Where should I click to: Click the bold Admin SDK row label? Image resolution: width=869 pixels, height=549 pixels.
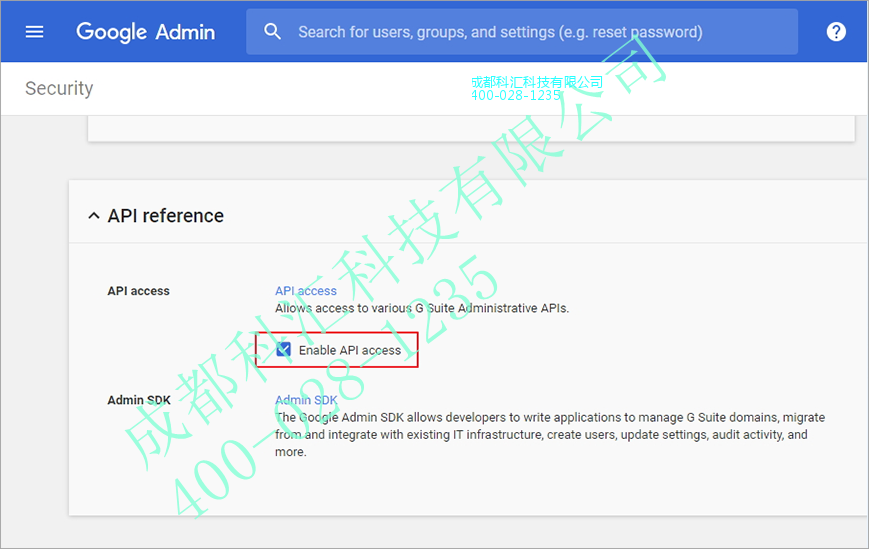pyautogui.click(x=139, y=400)
